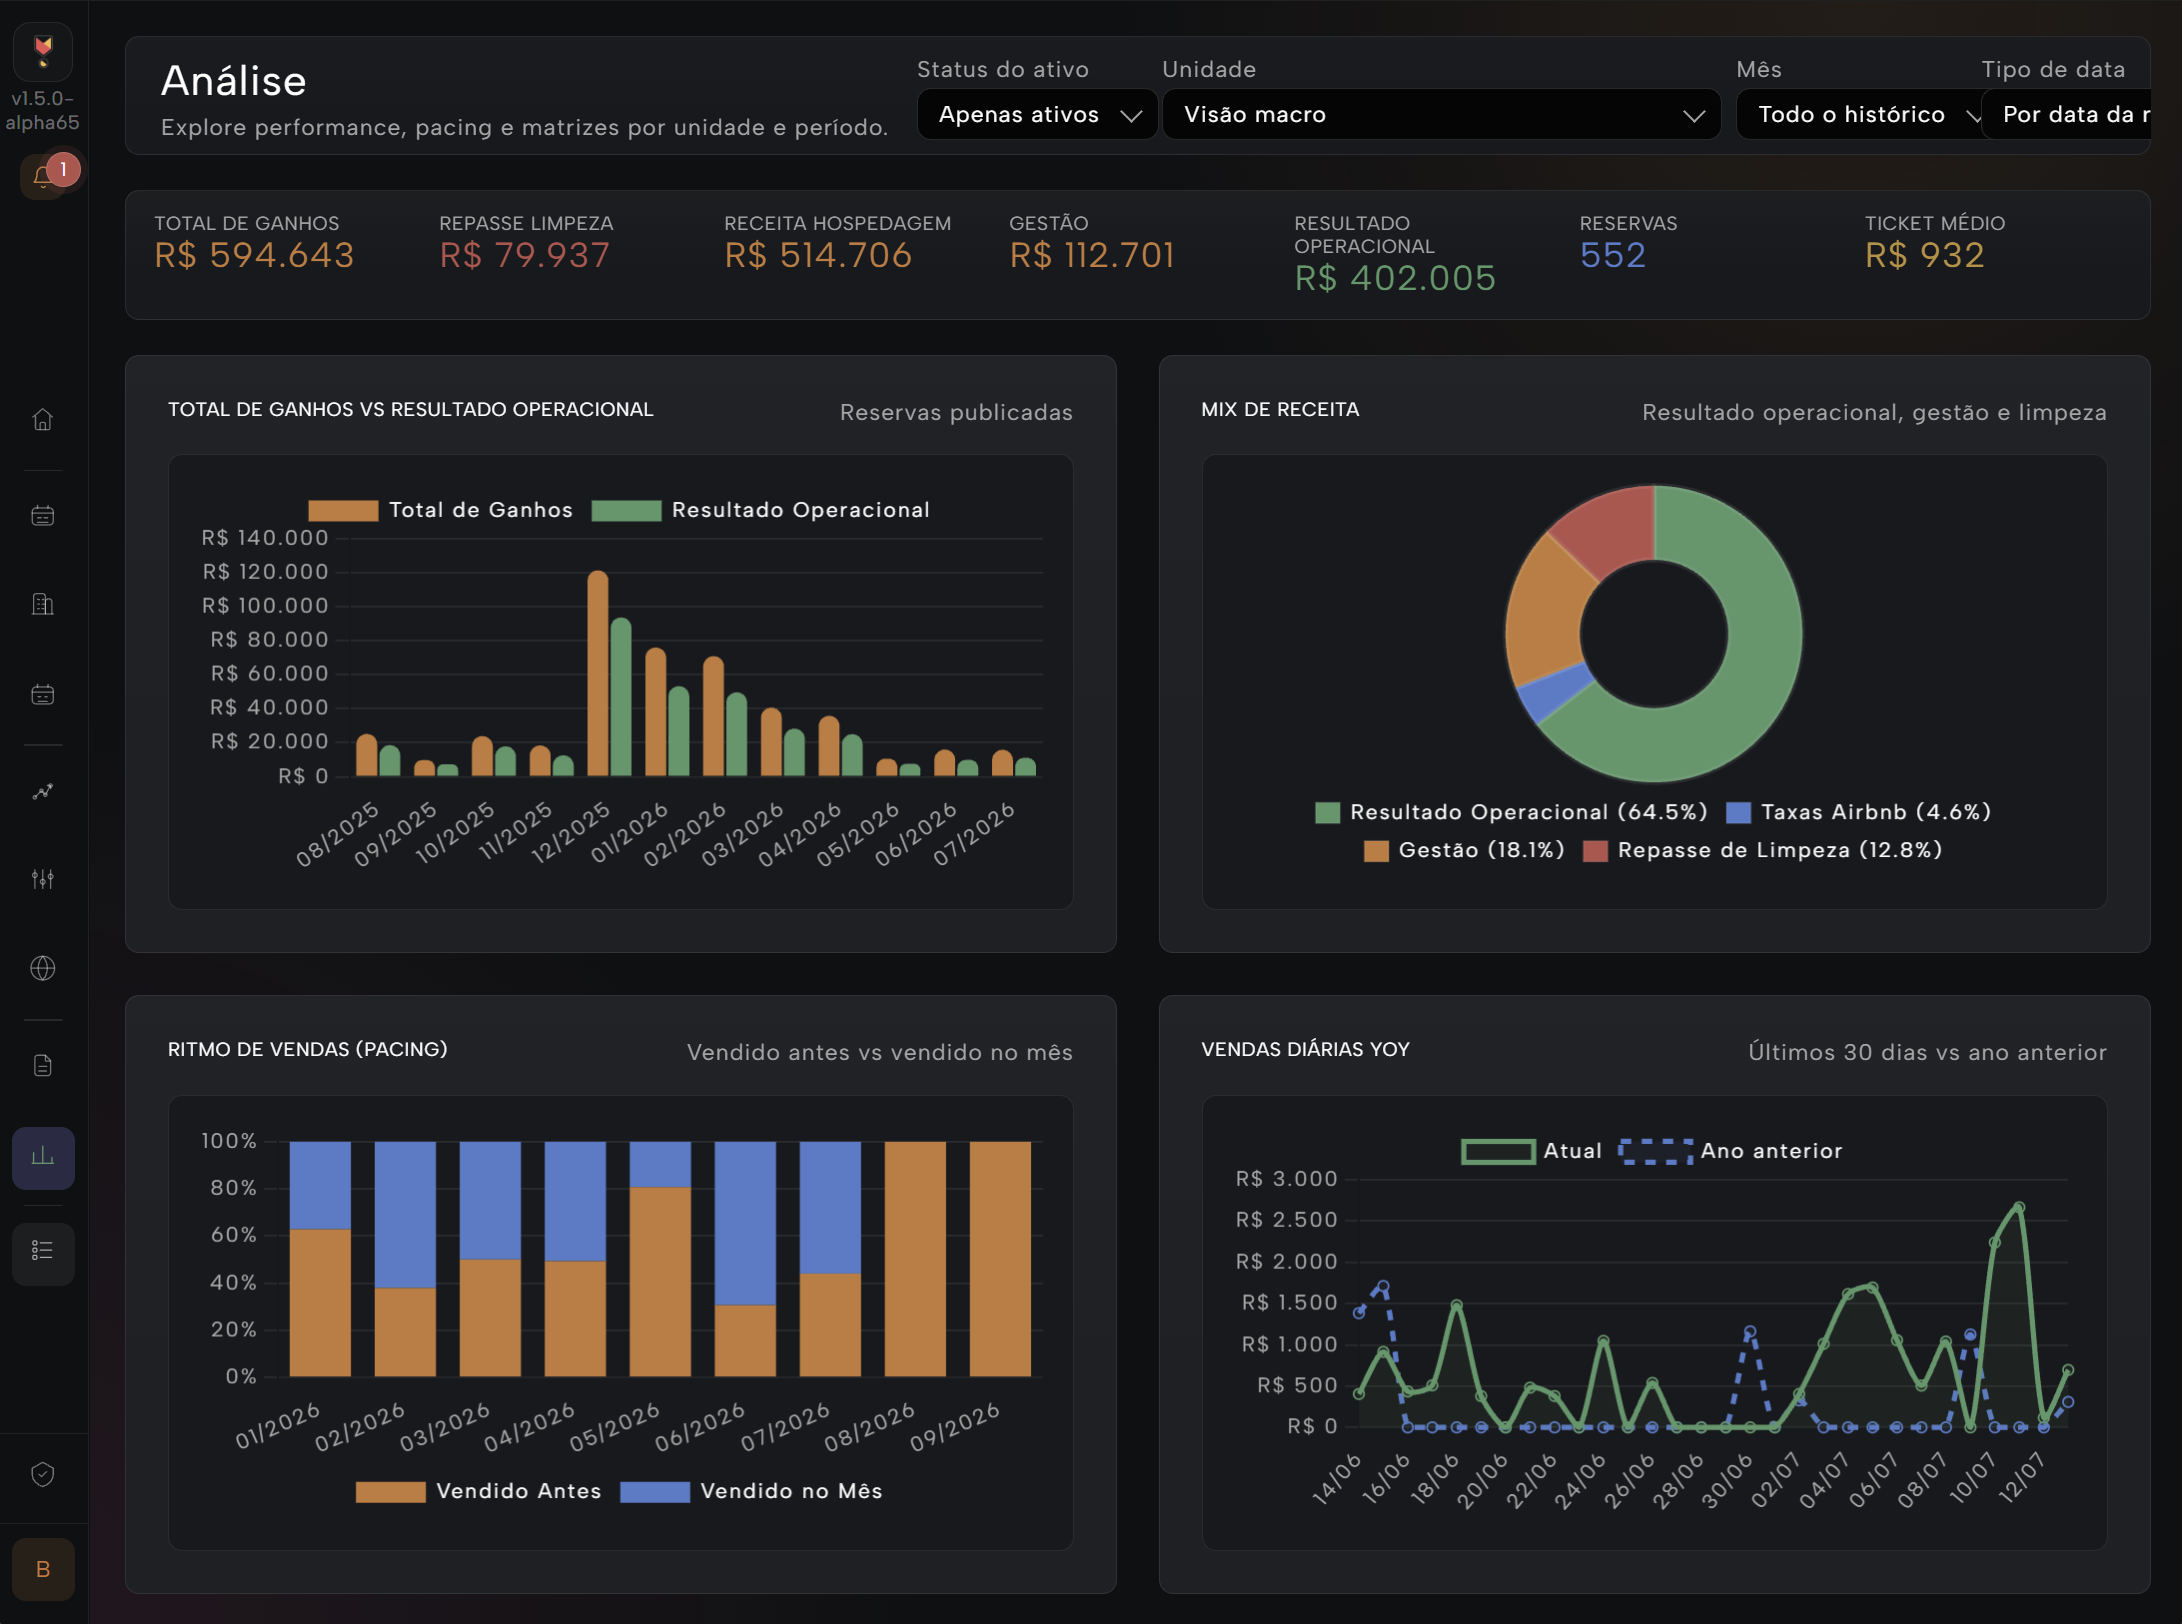Click the tallest 12/2025 orange bar
Screen dimensions: 2182x1624
tap(598, 673)
